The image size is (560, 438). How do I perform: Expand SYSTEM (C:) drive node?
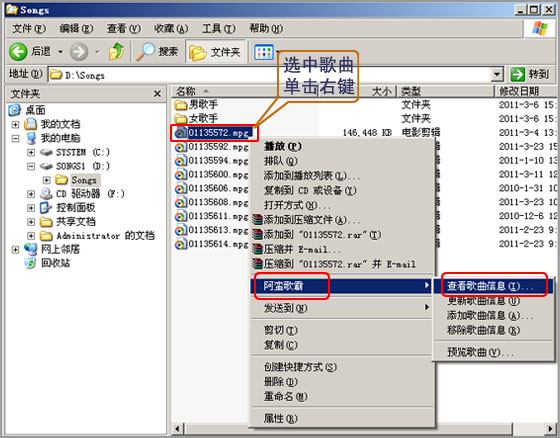31,153
